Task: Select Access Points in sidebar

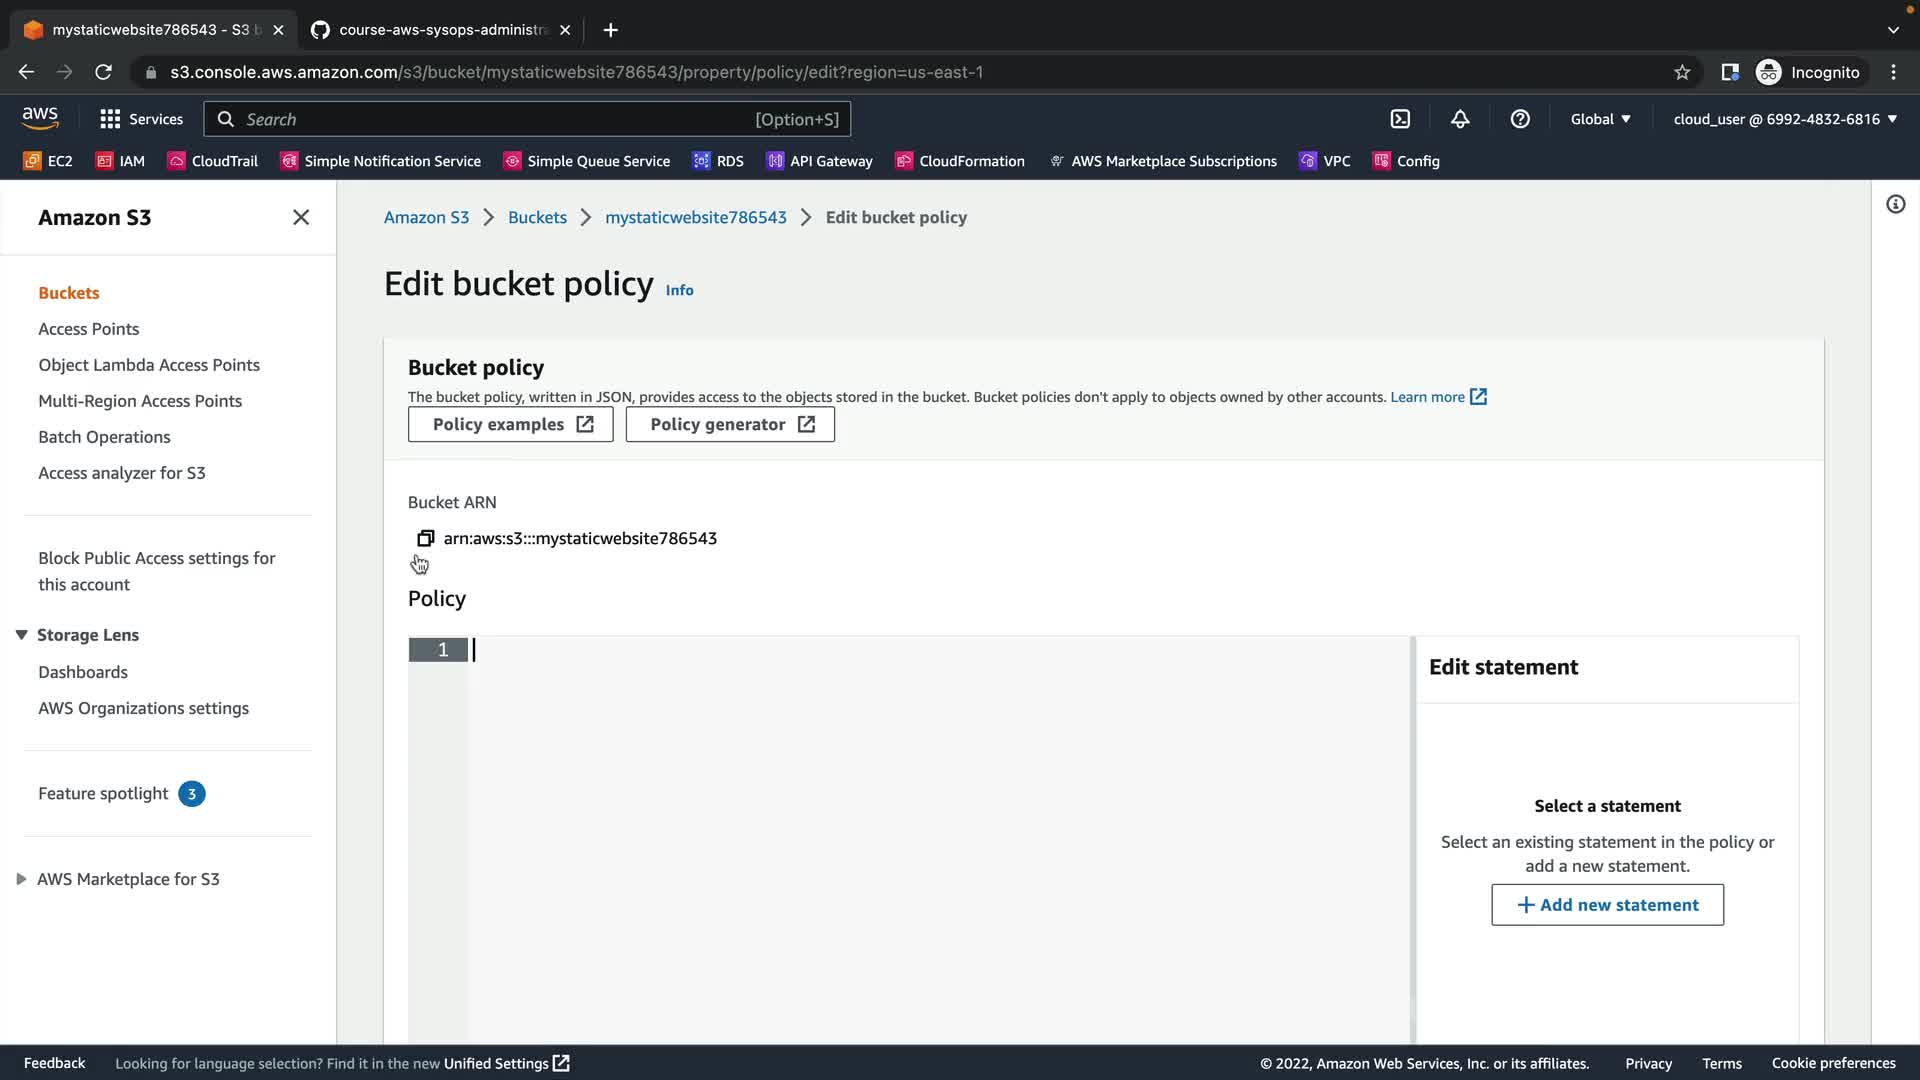Action: click(88, 329)
